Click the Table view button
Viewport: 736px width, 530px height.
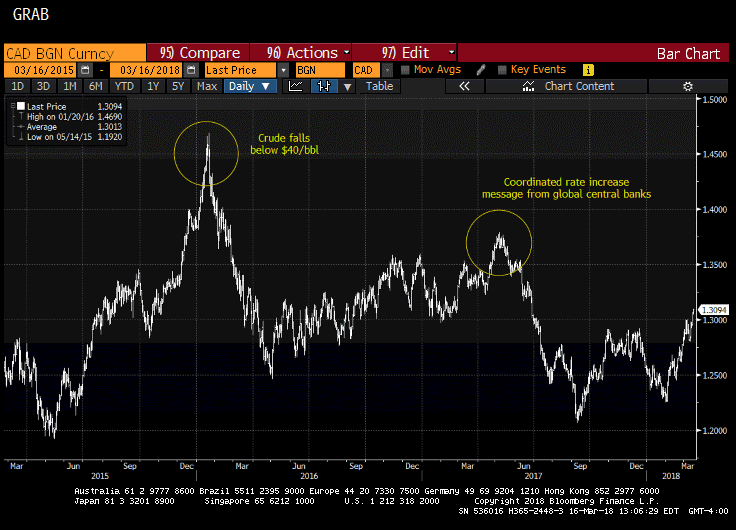coord(379,86)
